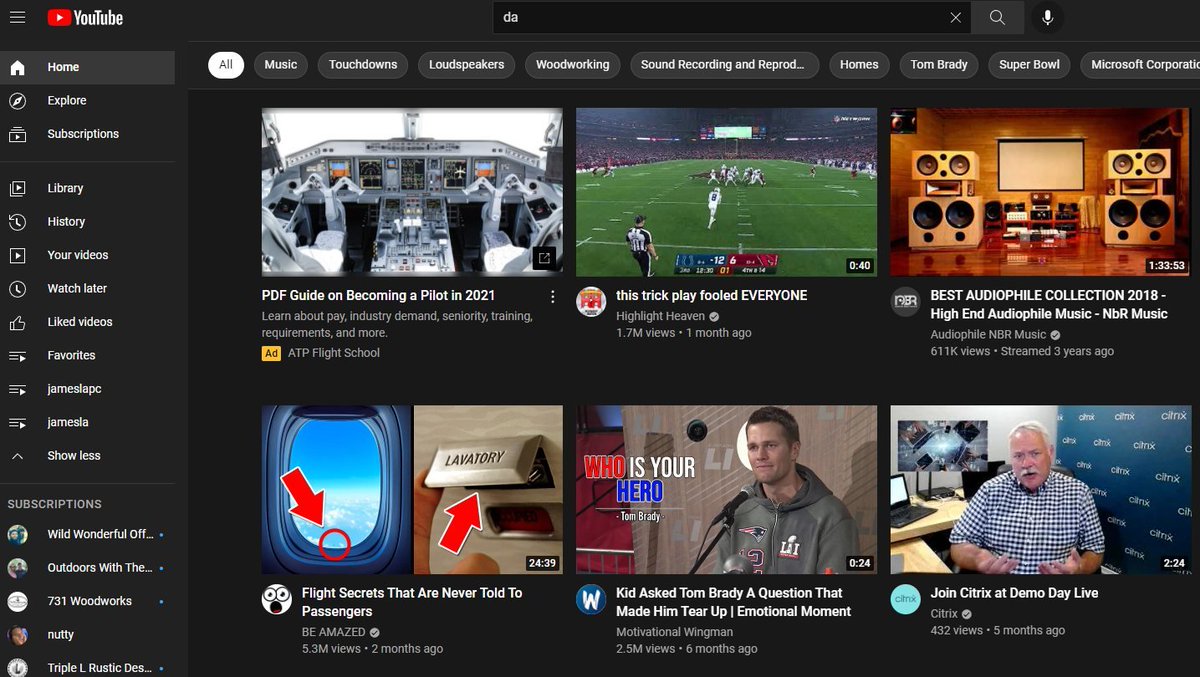Open three-dot menu on pilot ad
This screenshot has width=1200, height=677.
(x=552, y=296)
